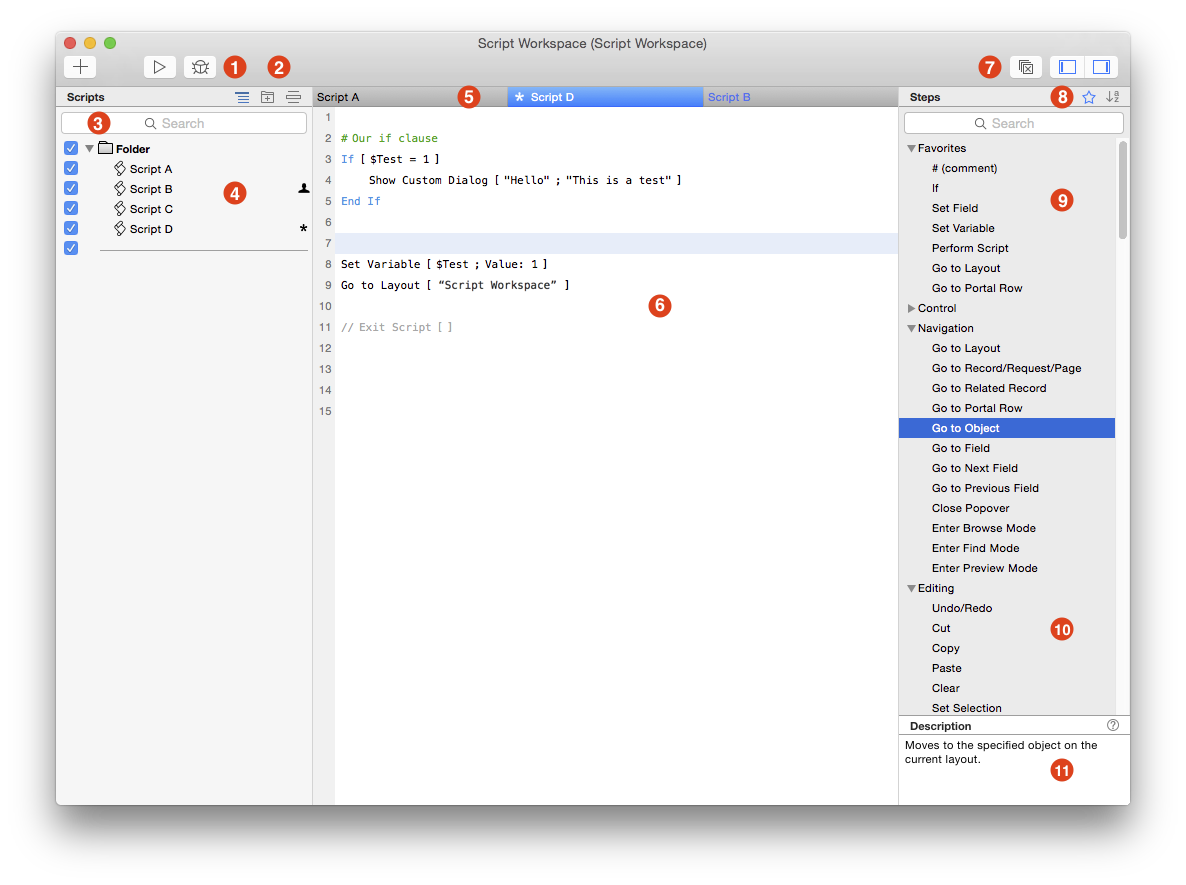The width and height of the screenshot is (1186, 885).
Task: Select the Enter Preview Mode step
Action: click(x=984, y=569)
